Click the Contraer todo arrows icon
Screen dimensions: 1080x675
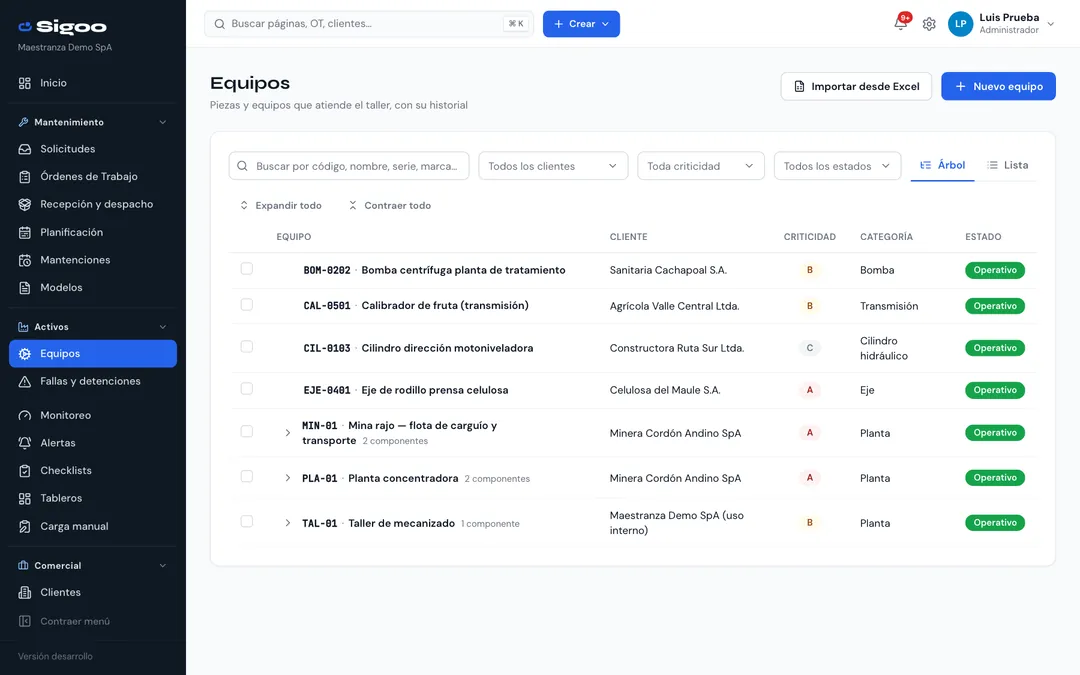(353, 206)
